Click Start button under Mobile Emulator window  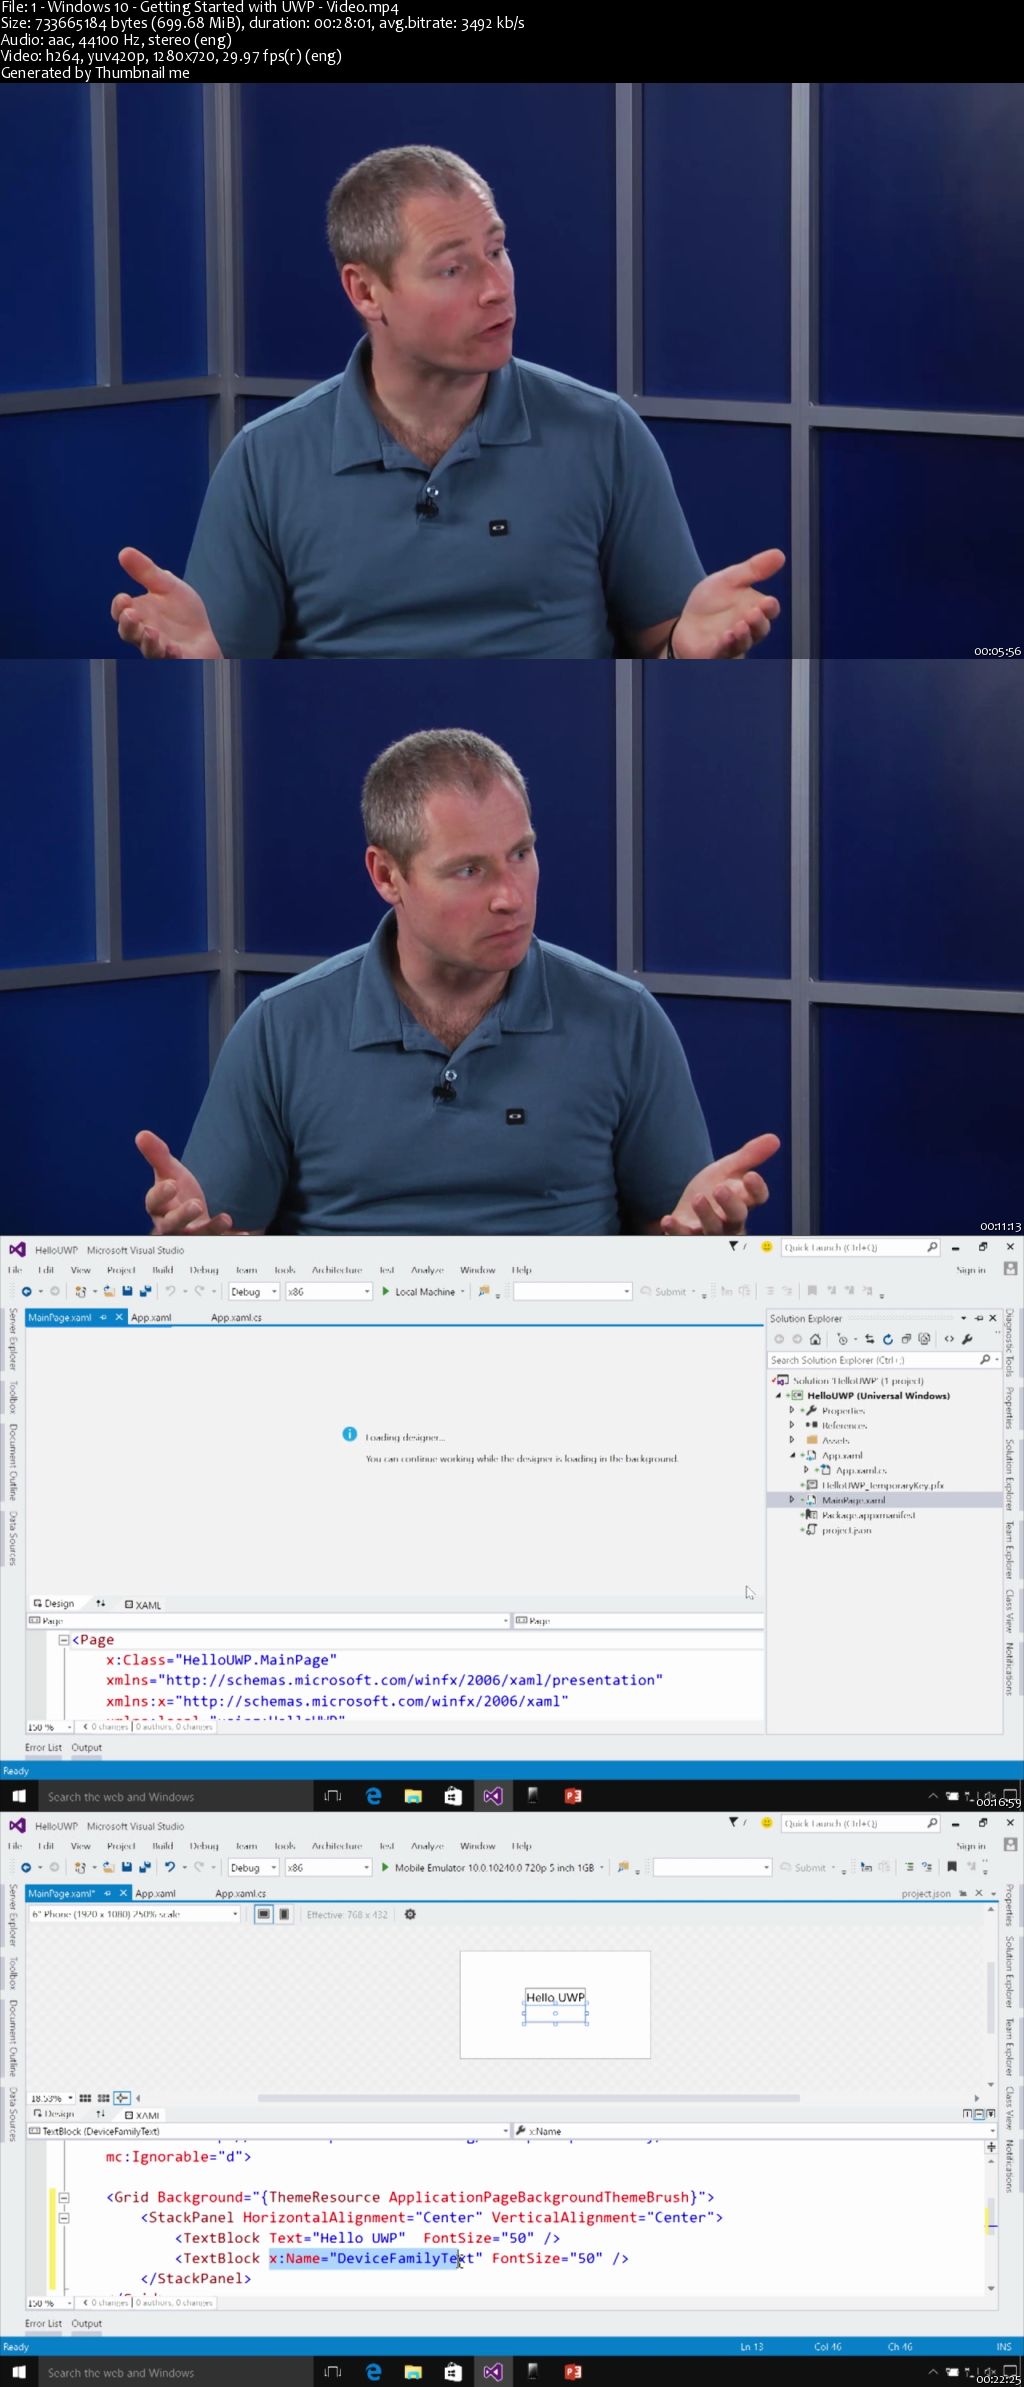click(18, 2372)
